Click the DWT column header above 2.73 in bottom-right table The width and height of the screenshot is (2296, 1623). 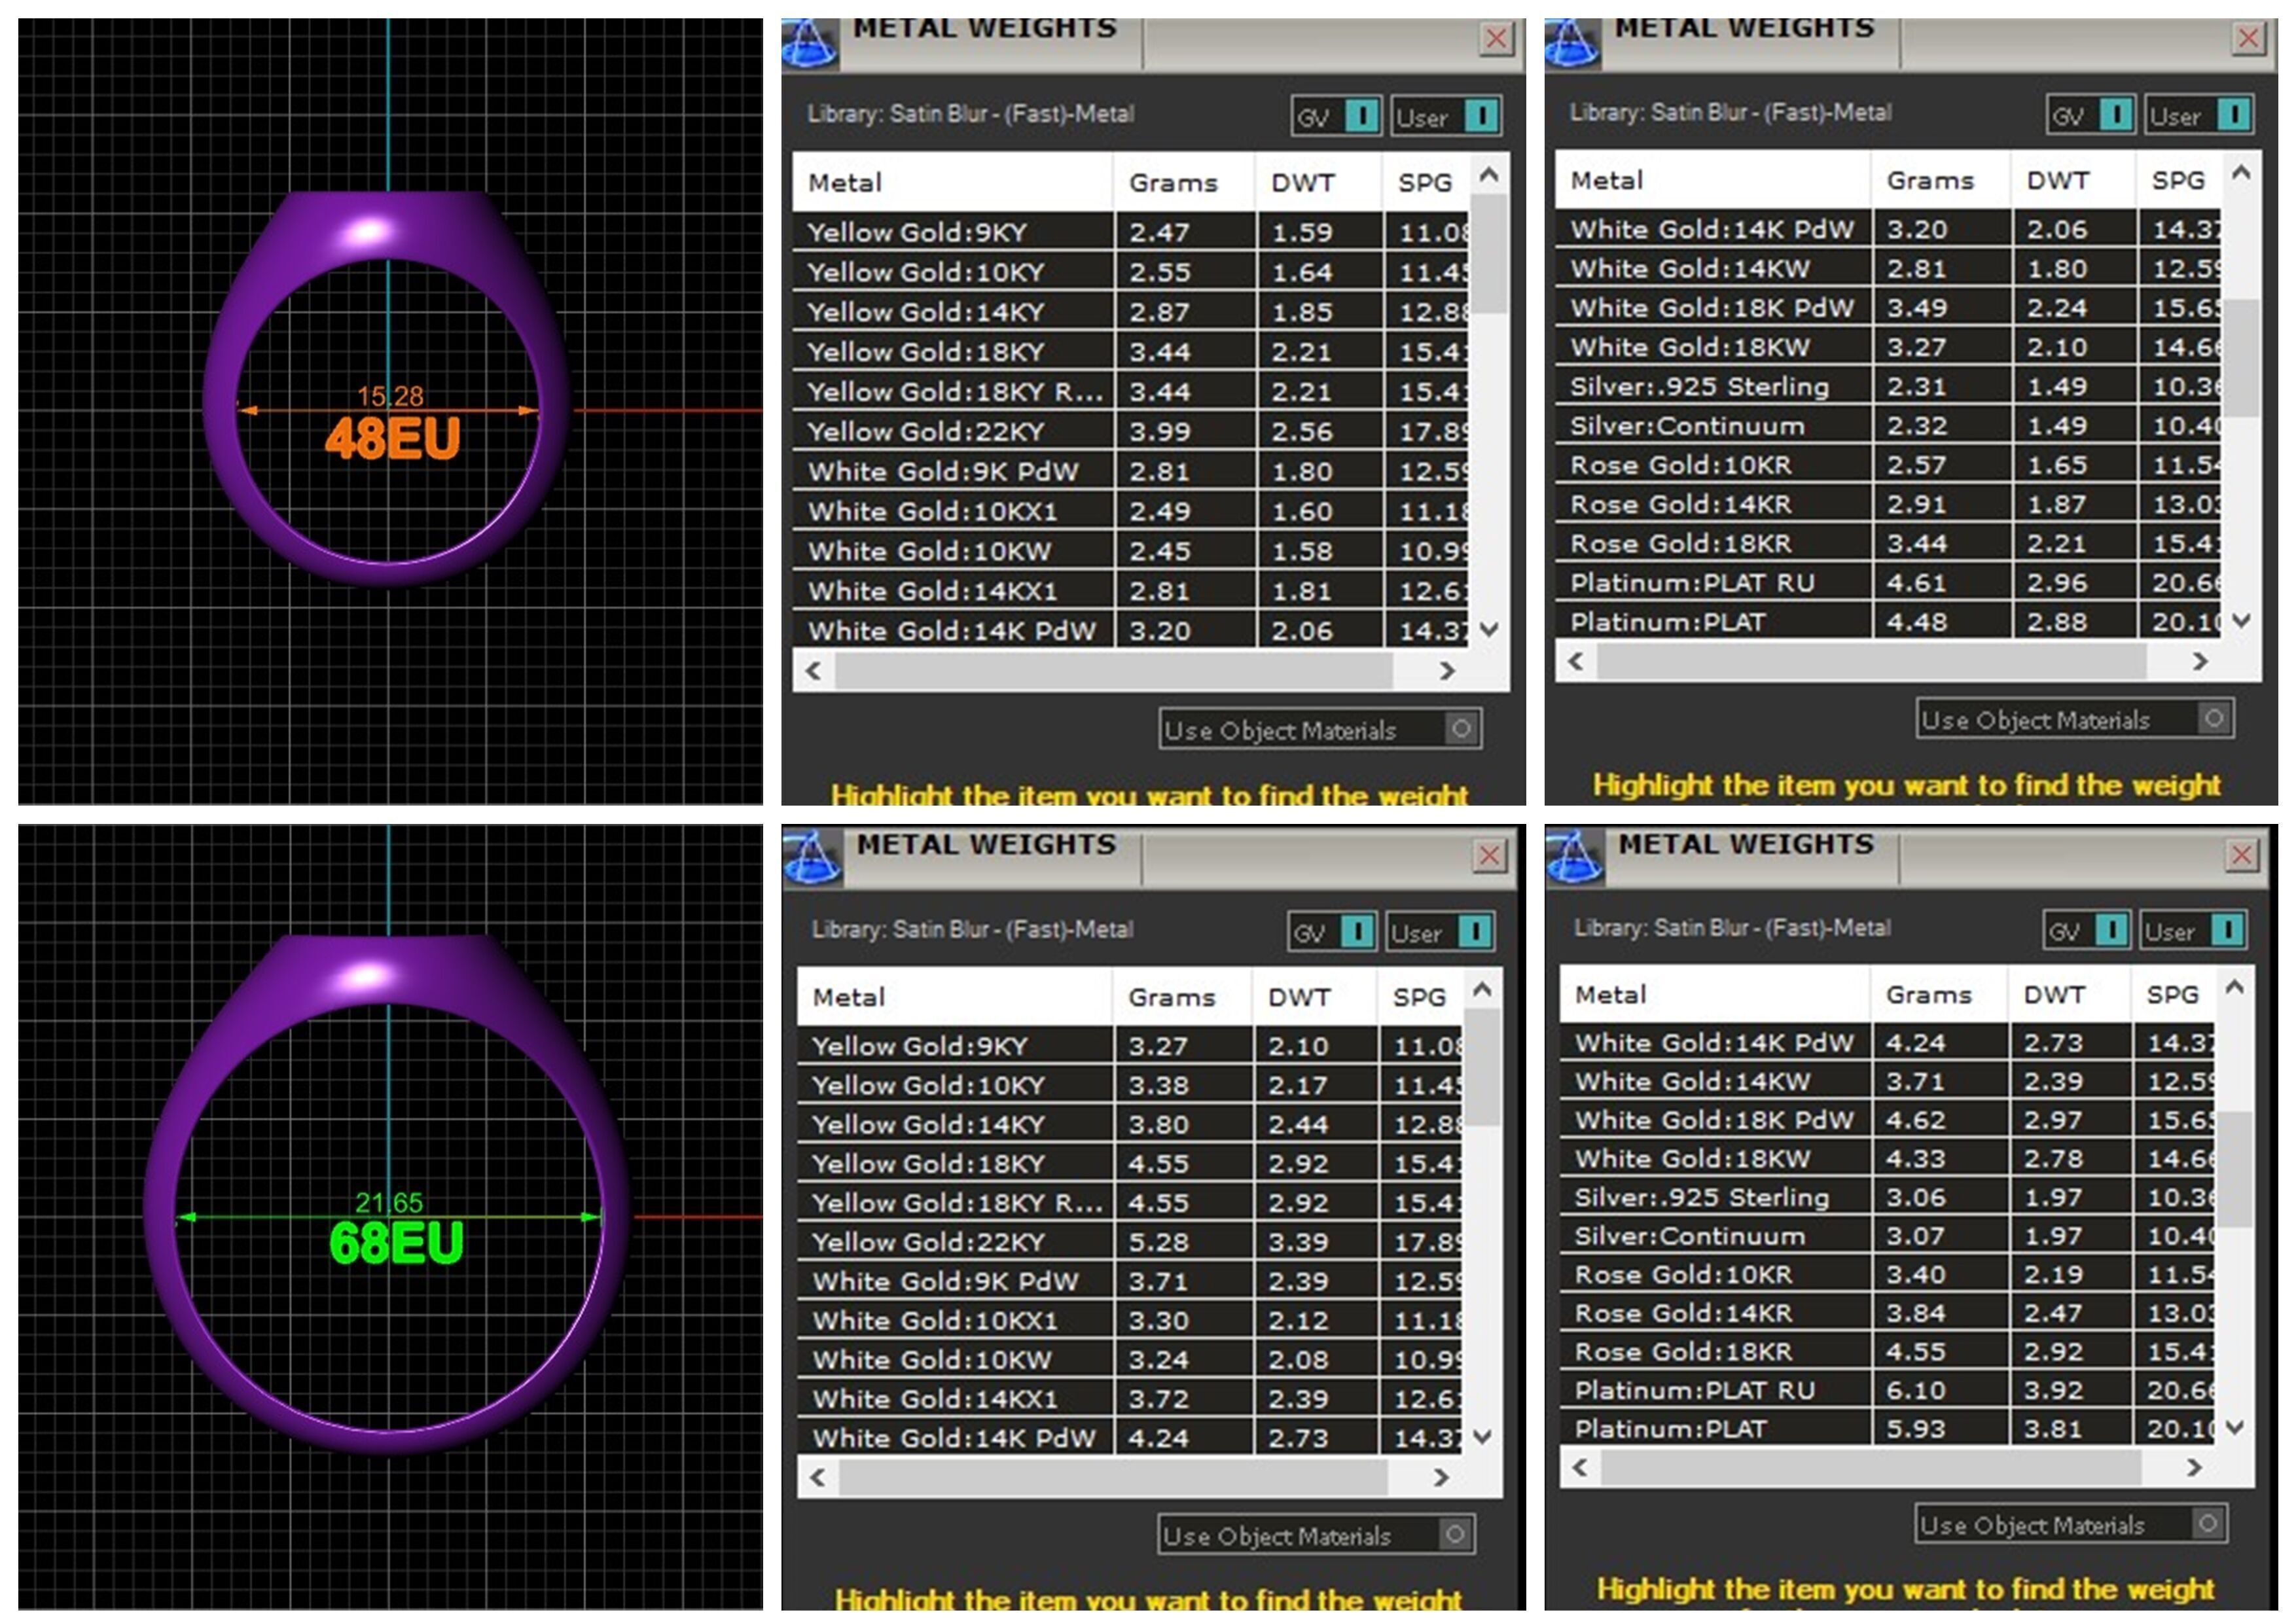(x=2054, y=995)
